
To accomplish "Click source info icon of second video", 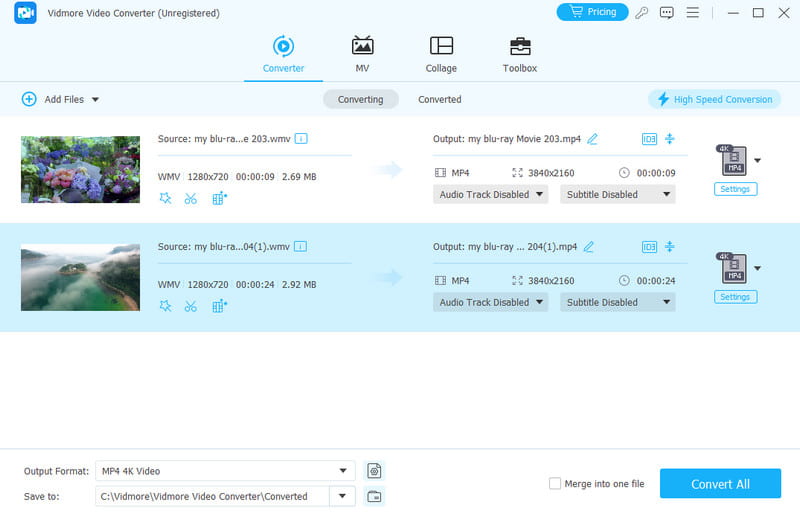I will [x=301, y=246].
